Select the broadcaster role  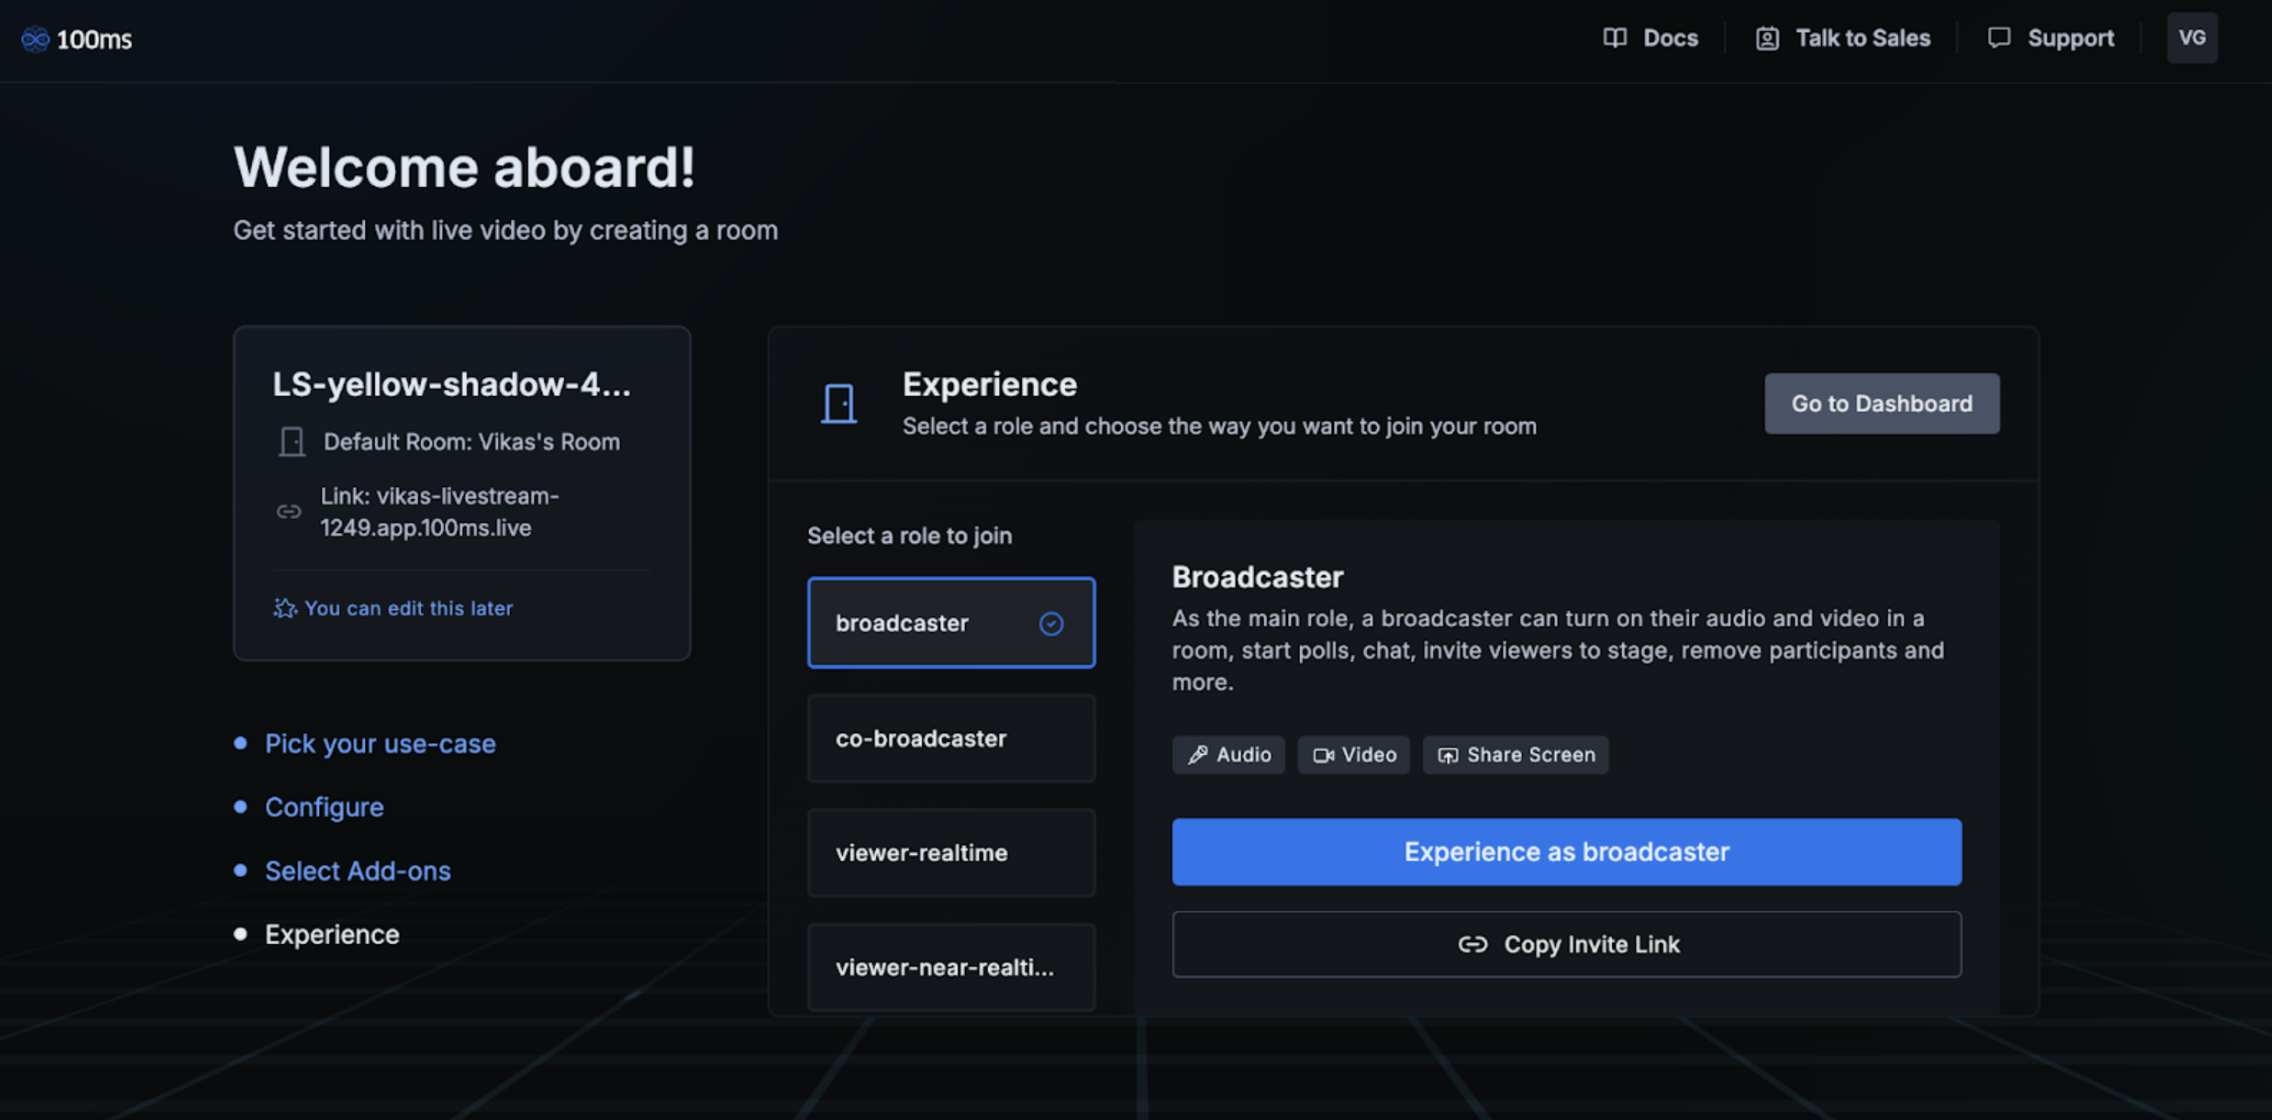(x=951, y=623)
